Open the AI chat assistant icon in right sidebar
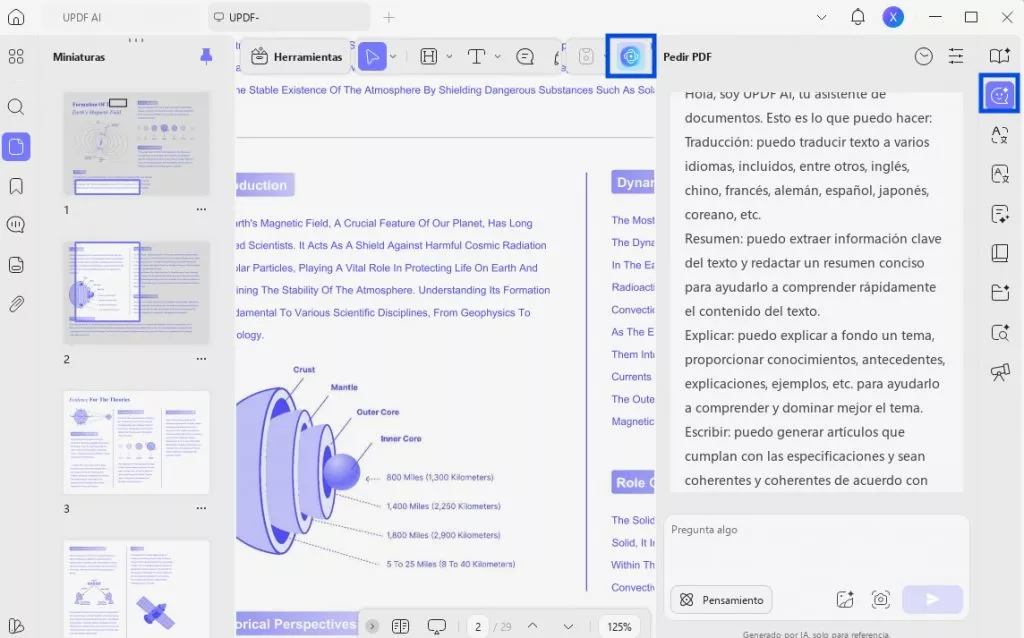 click(999, 95)
